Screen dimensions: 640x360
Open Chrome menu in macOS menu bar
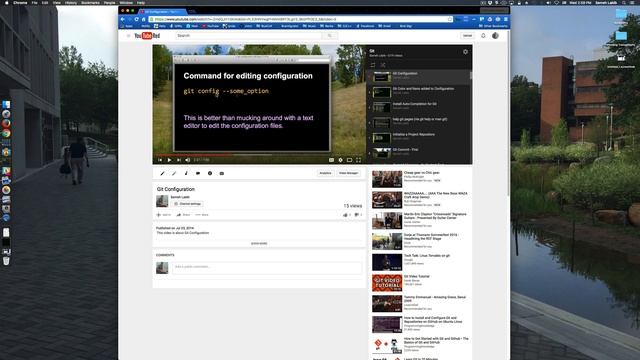pos(20,2)
